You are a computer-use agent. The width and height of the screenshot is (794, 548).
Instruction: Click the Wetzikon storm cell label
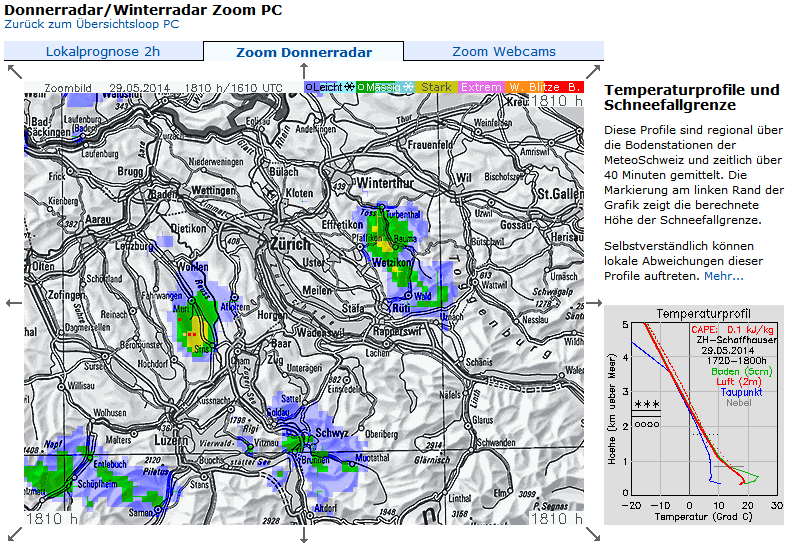(x=392, y=262)
